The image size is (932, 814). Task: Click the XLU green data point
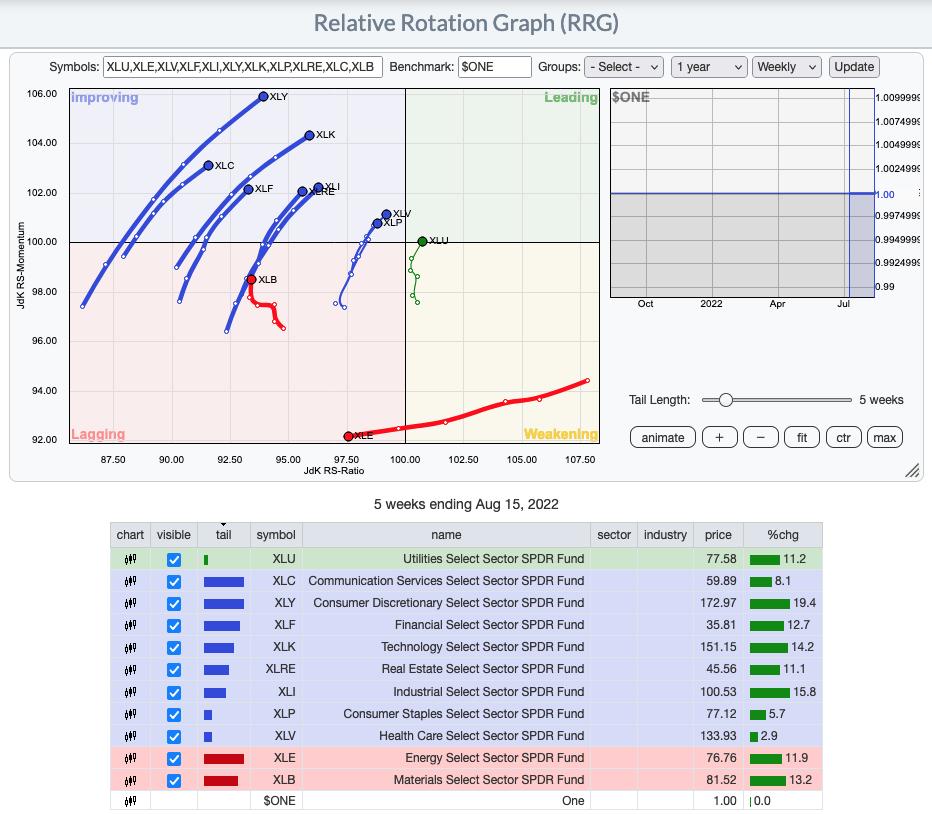tap(422, 241)
